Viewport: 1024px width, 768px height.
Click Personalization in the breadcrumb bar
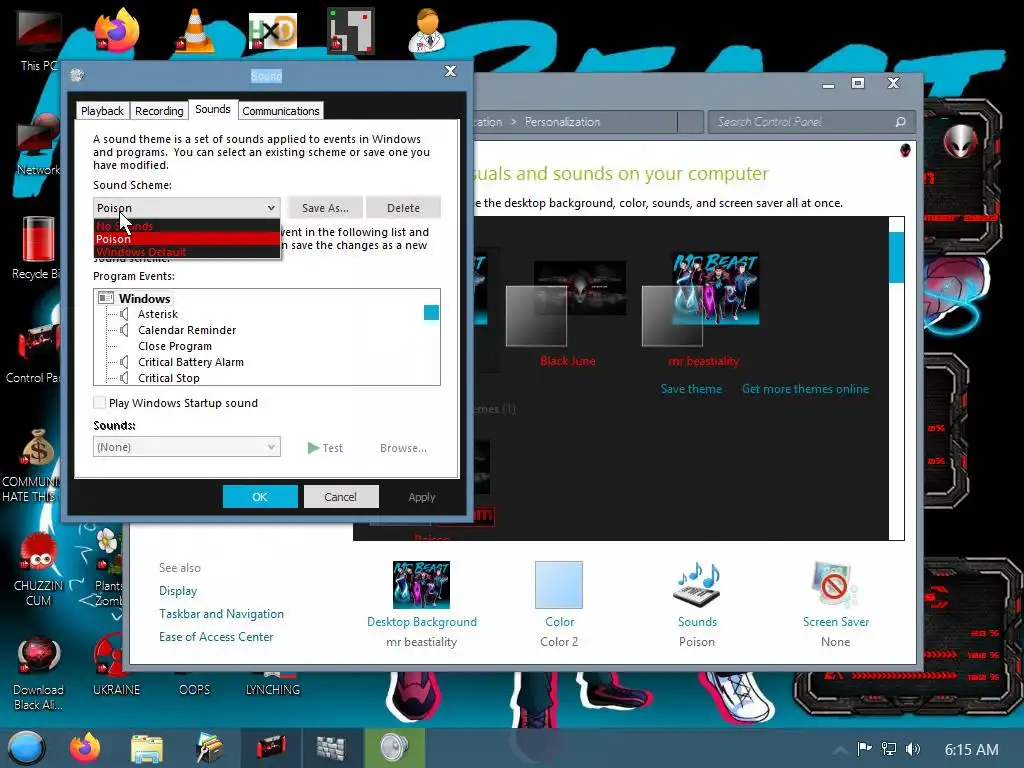(x=562, y=121)
